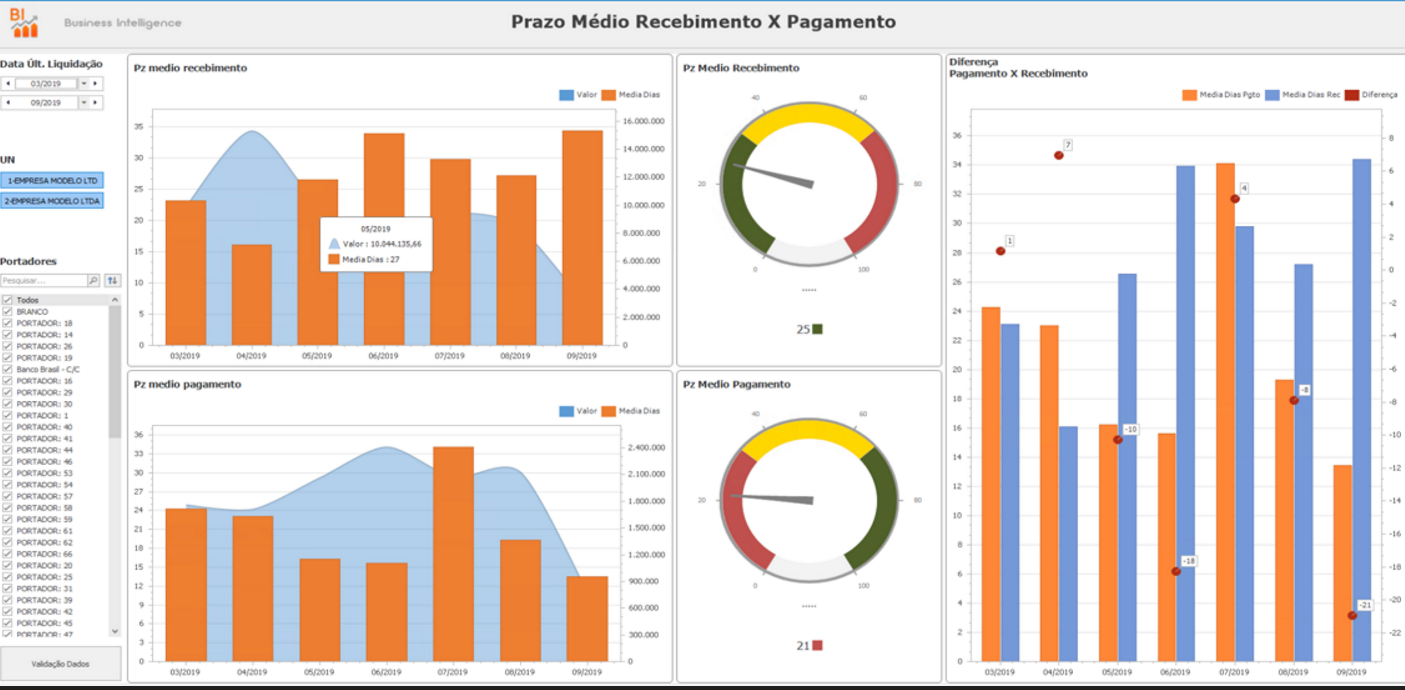Collapse the Todos list with the chevron

click(x=114, y=300)
